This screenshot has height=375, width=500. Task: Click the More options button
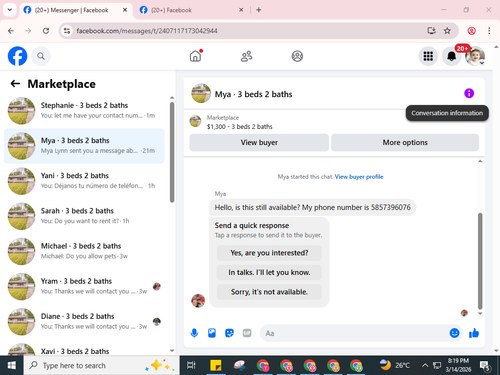click(405, 143)
